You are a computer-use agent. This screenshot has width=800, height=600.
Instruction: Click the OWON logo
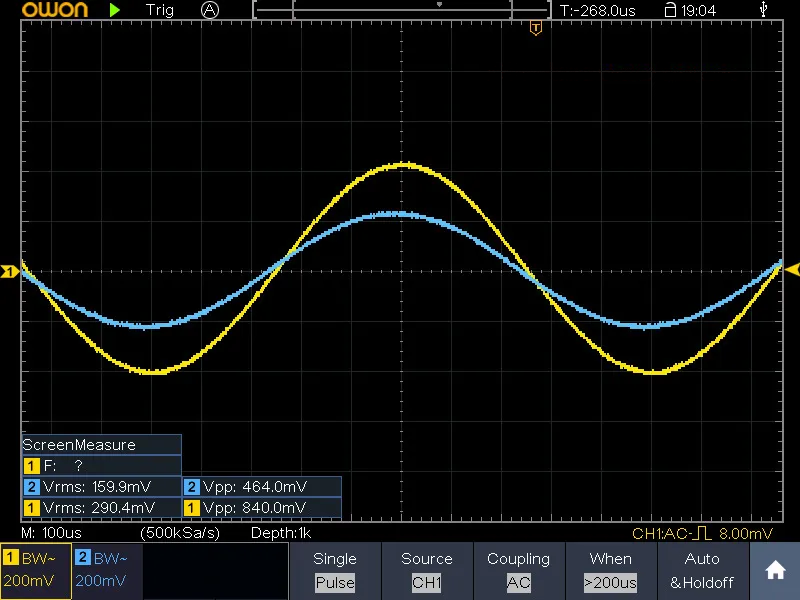(x=55, y=10)
